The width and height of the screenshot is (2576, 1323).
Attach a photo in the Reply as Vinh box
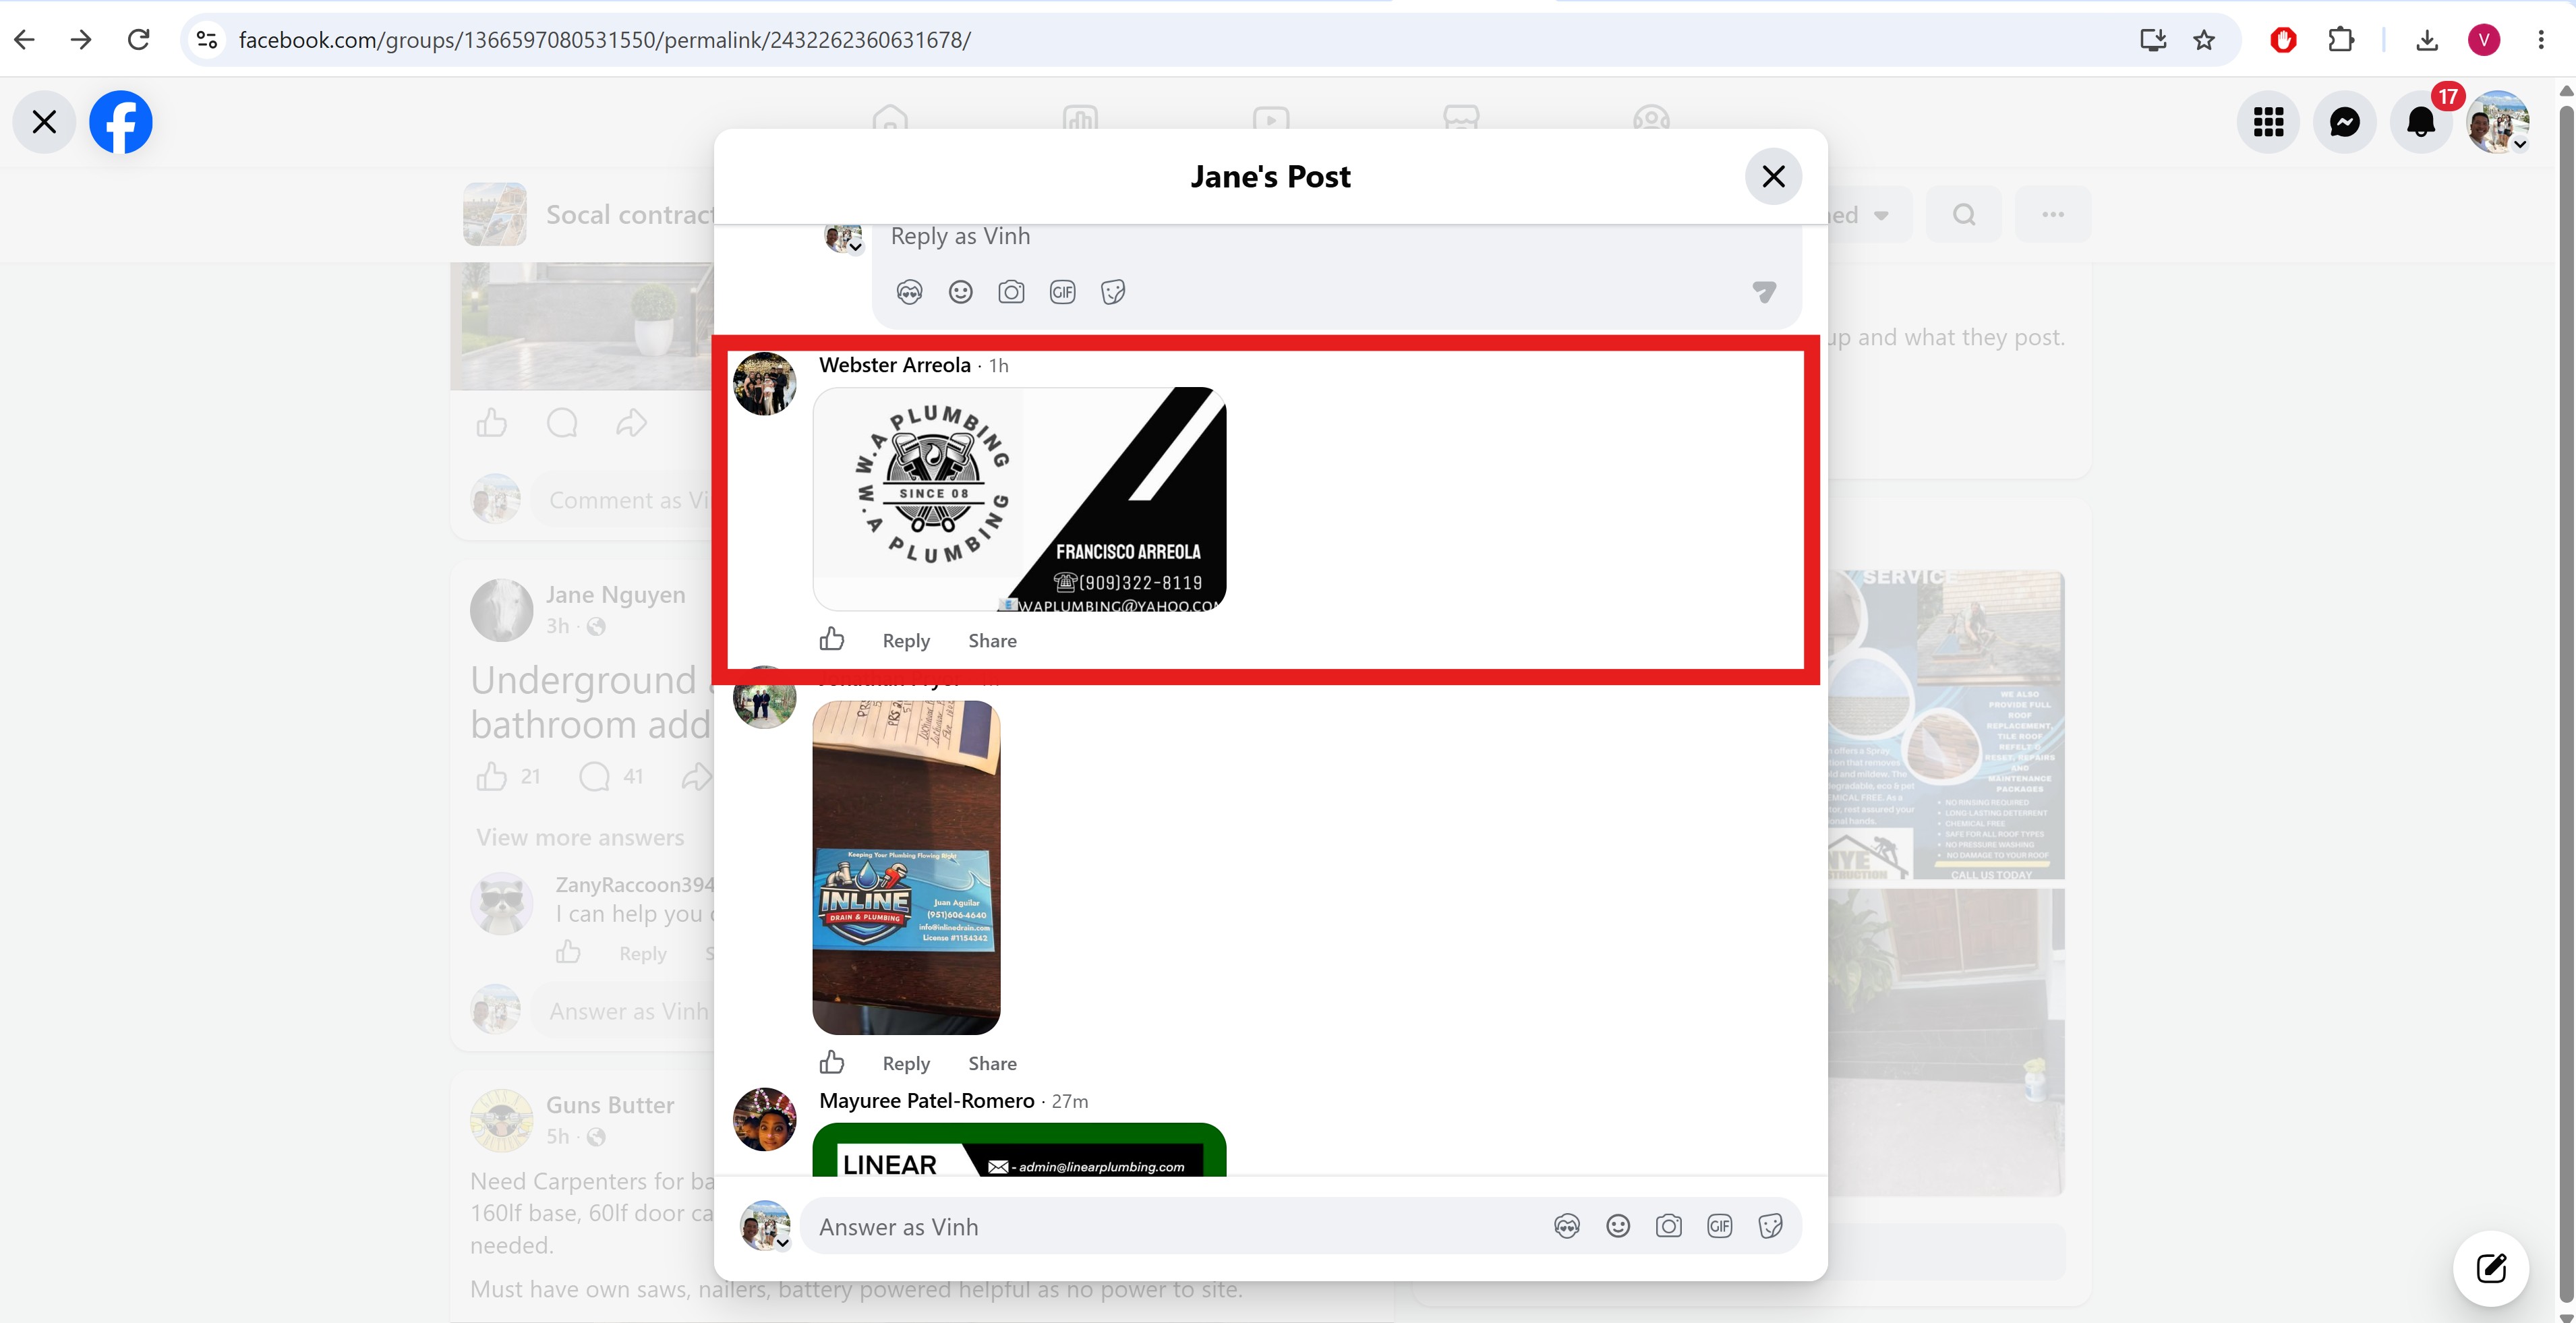point(1011,292)
